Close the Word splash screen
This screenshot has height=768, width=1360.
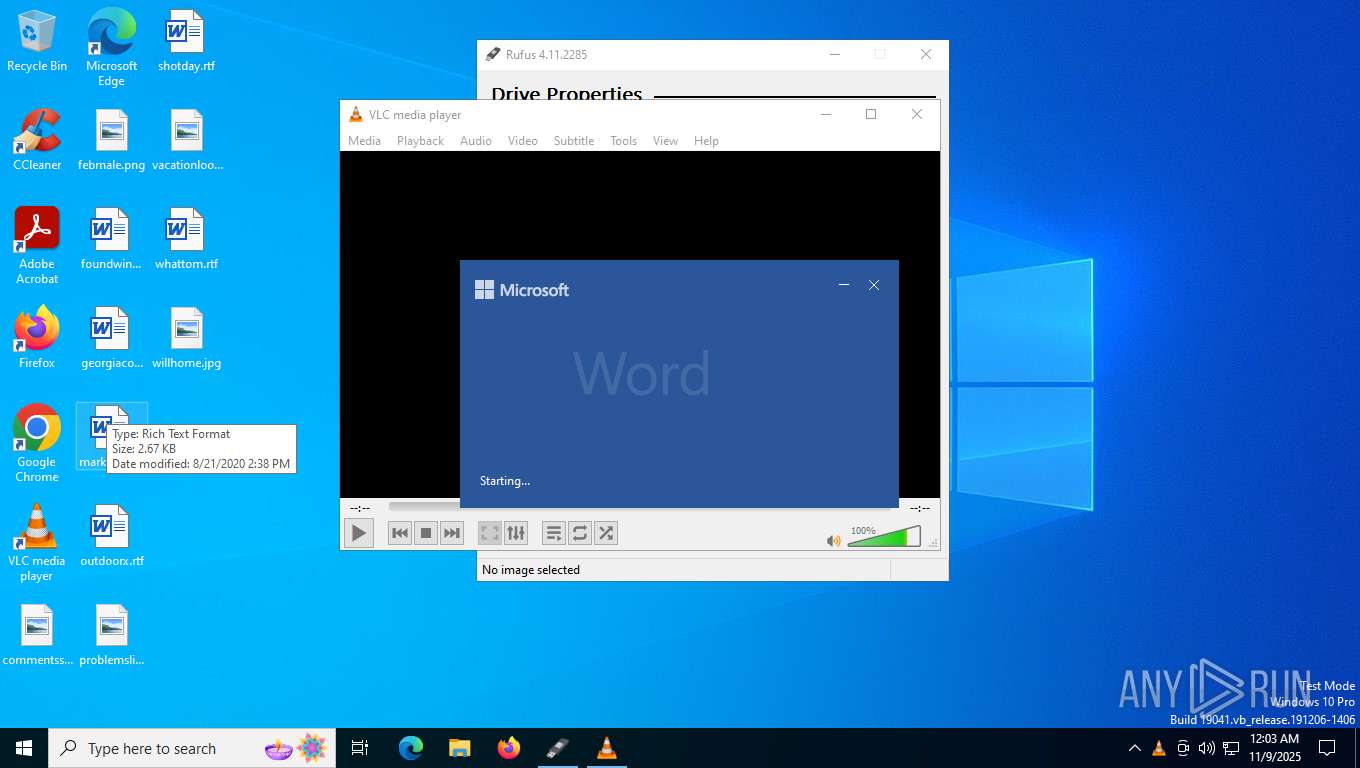tap(874, 285)
